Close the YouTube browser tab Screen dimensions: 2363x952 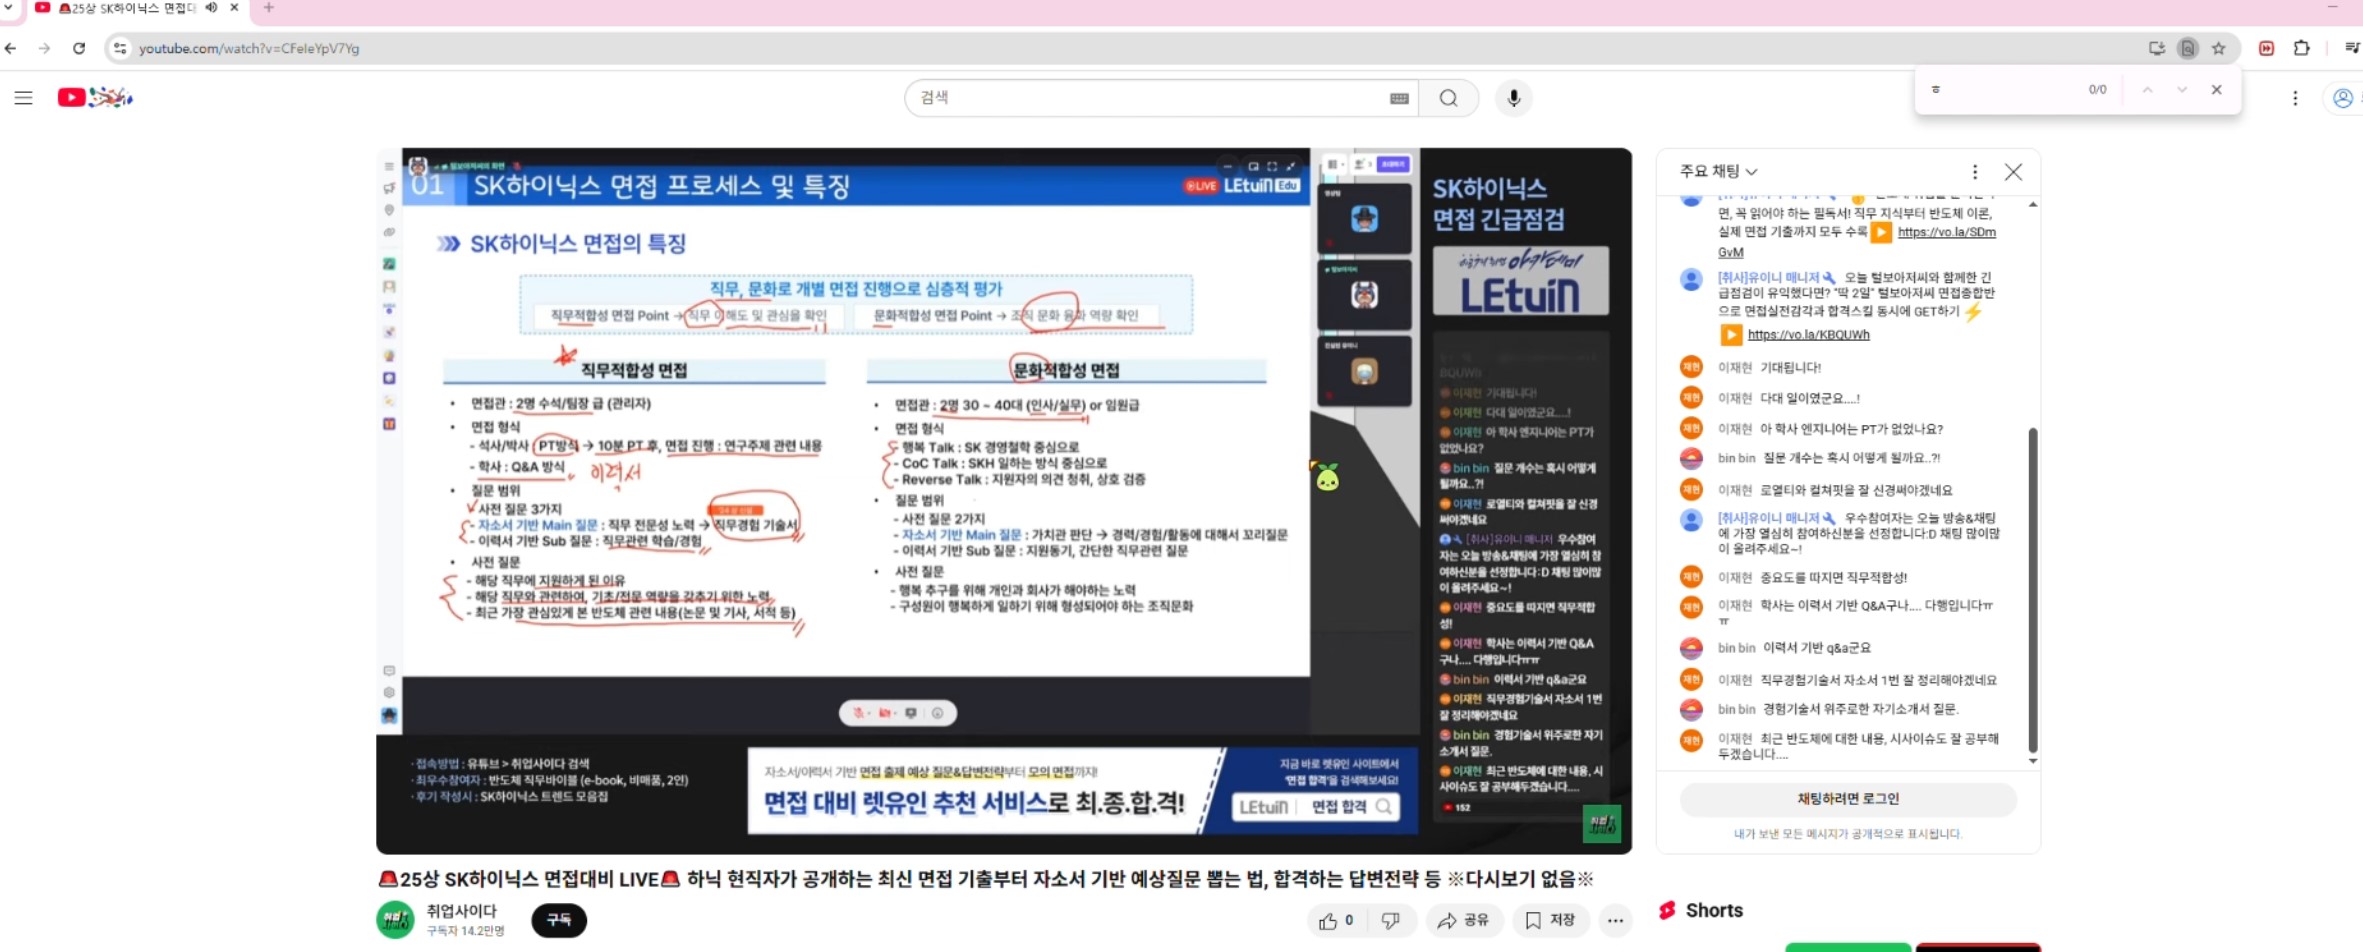(x=234, y=8)
